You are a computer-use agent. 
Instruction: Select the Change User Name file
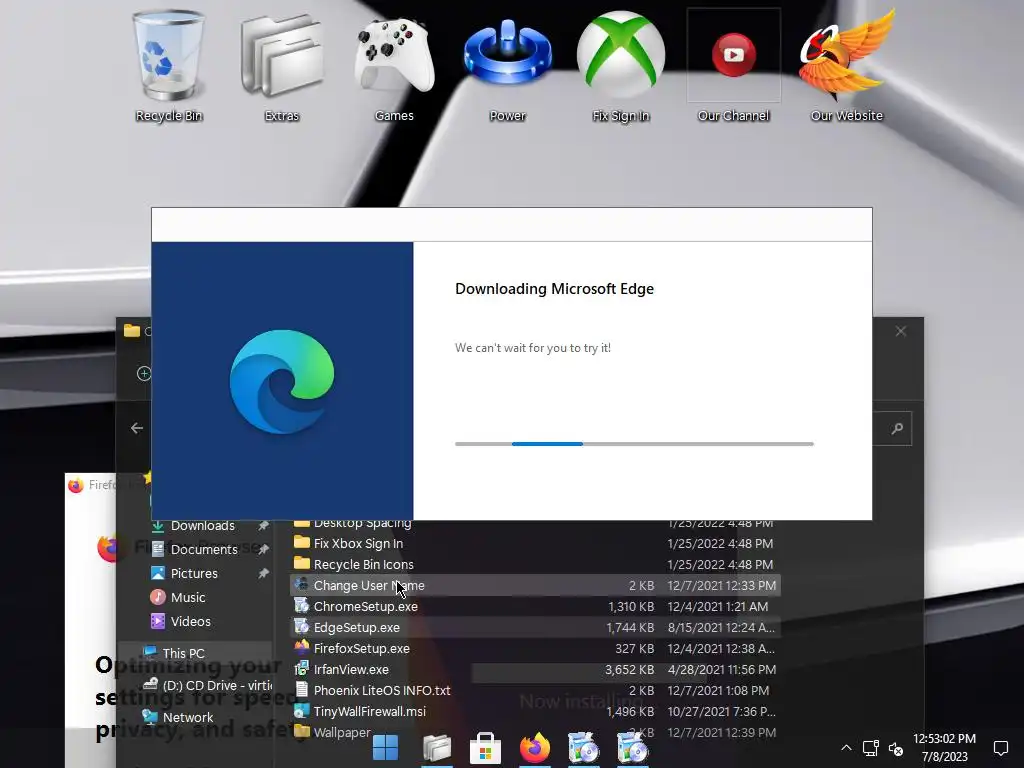tap(535, 585)
